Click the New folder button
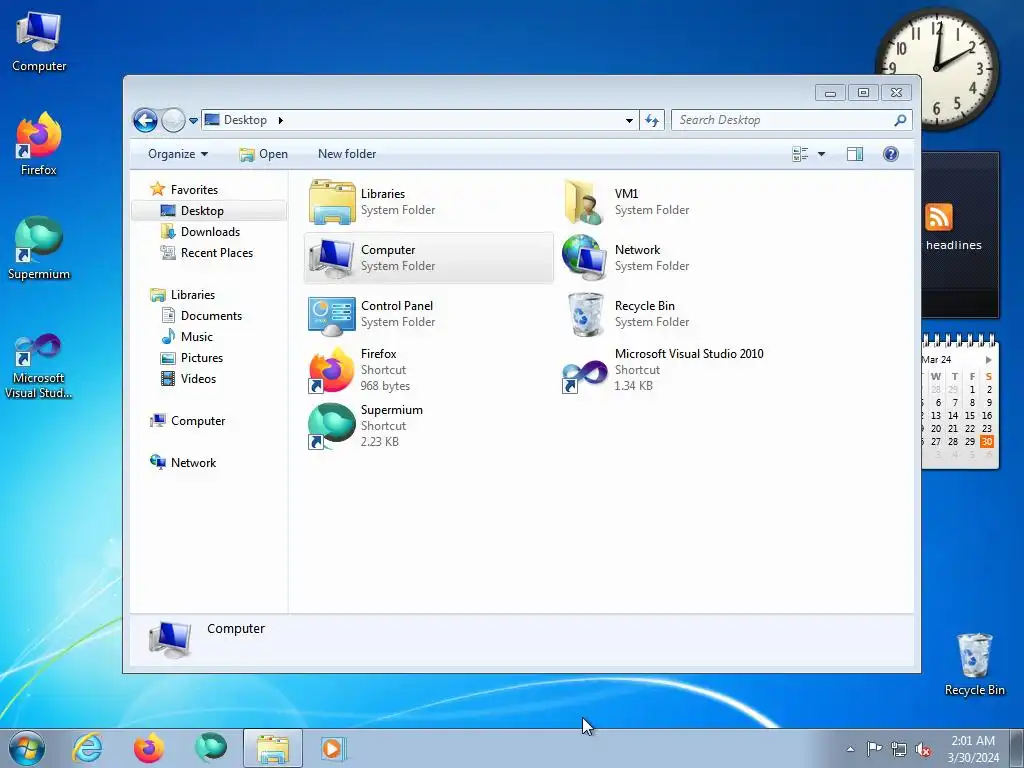The width and height of the screenshot is (1024, 768). point(347,154)
